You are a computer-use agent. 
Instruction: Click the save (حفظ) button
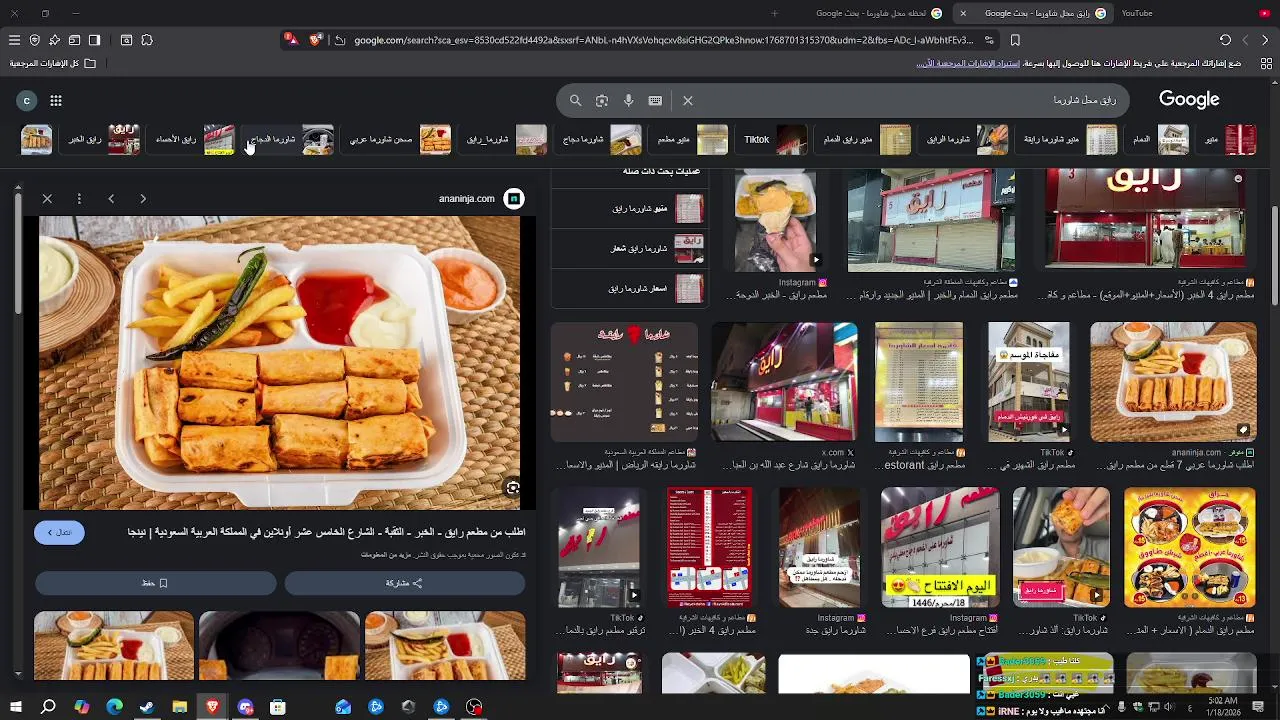pyautogui.click(x=155, y=583)
